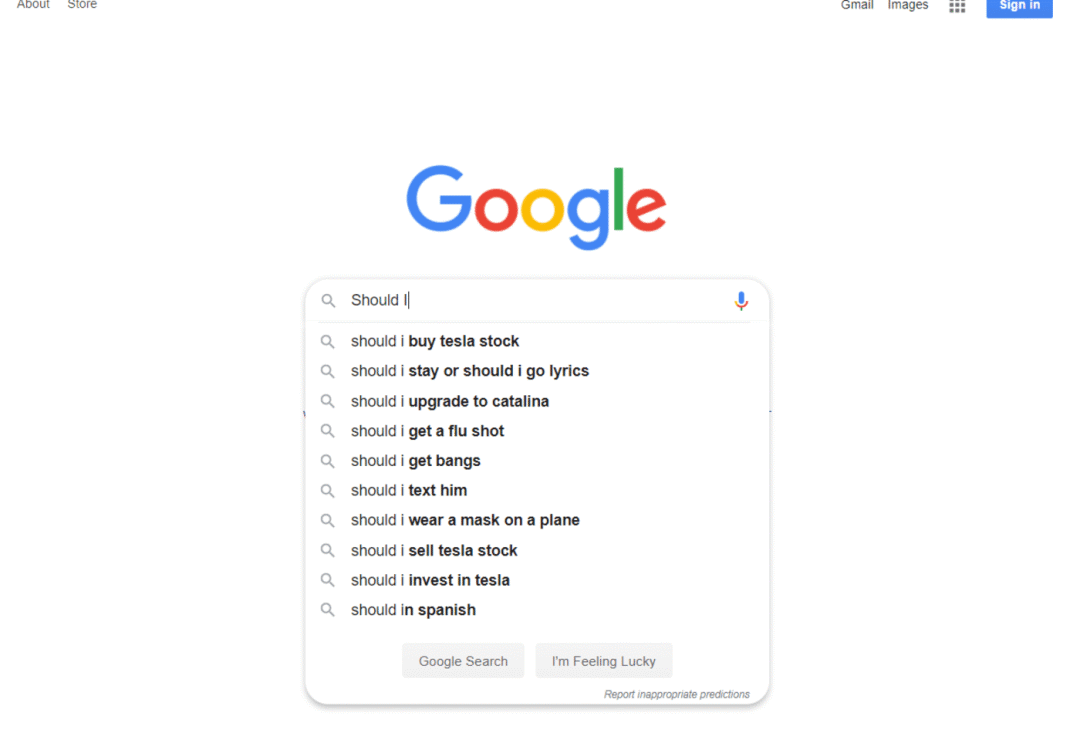Click the Google Search button
The height and width of the screenshot is (733, 1080).
click(x=463, y=661)
